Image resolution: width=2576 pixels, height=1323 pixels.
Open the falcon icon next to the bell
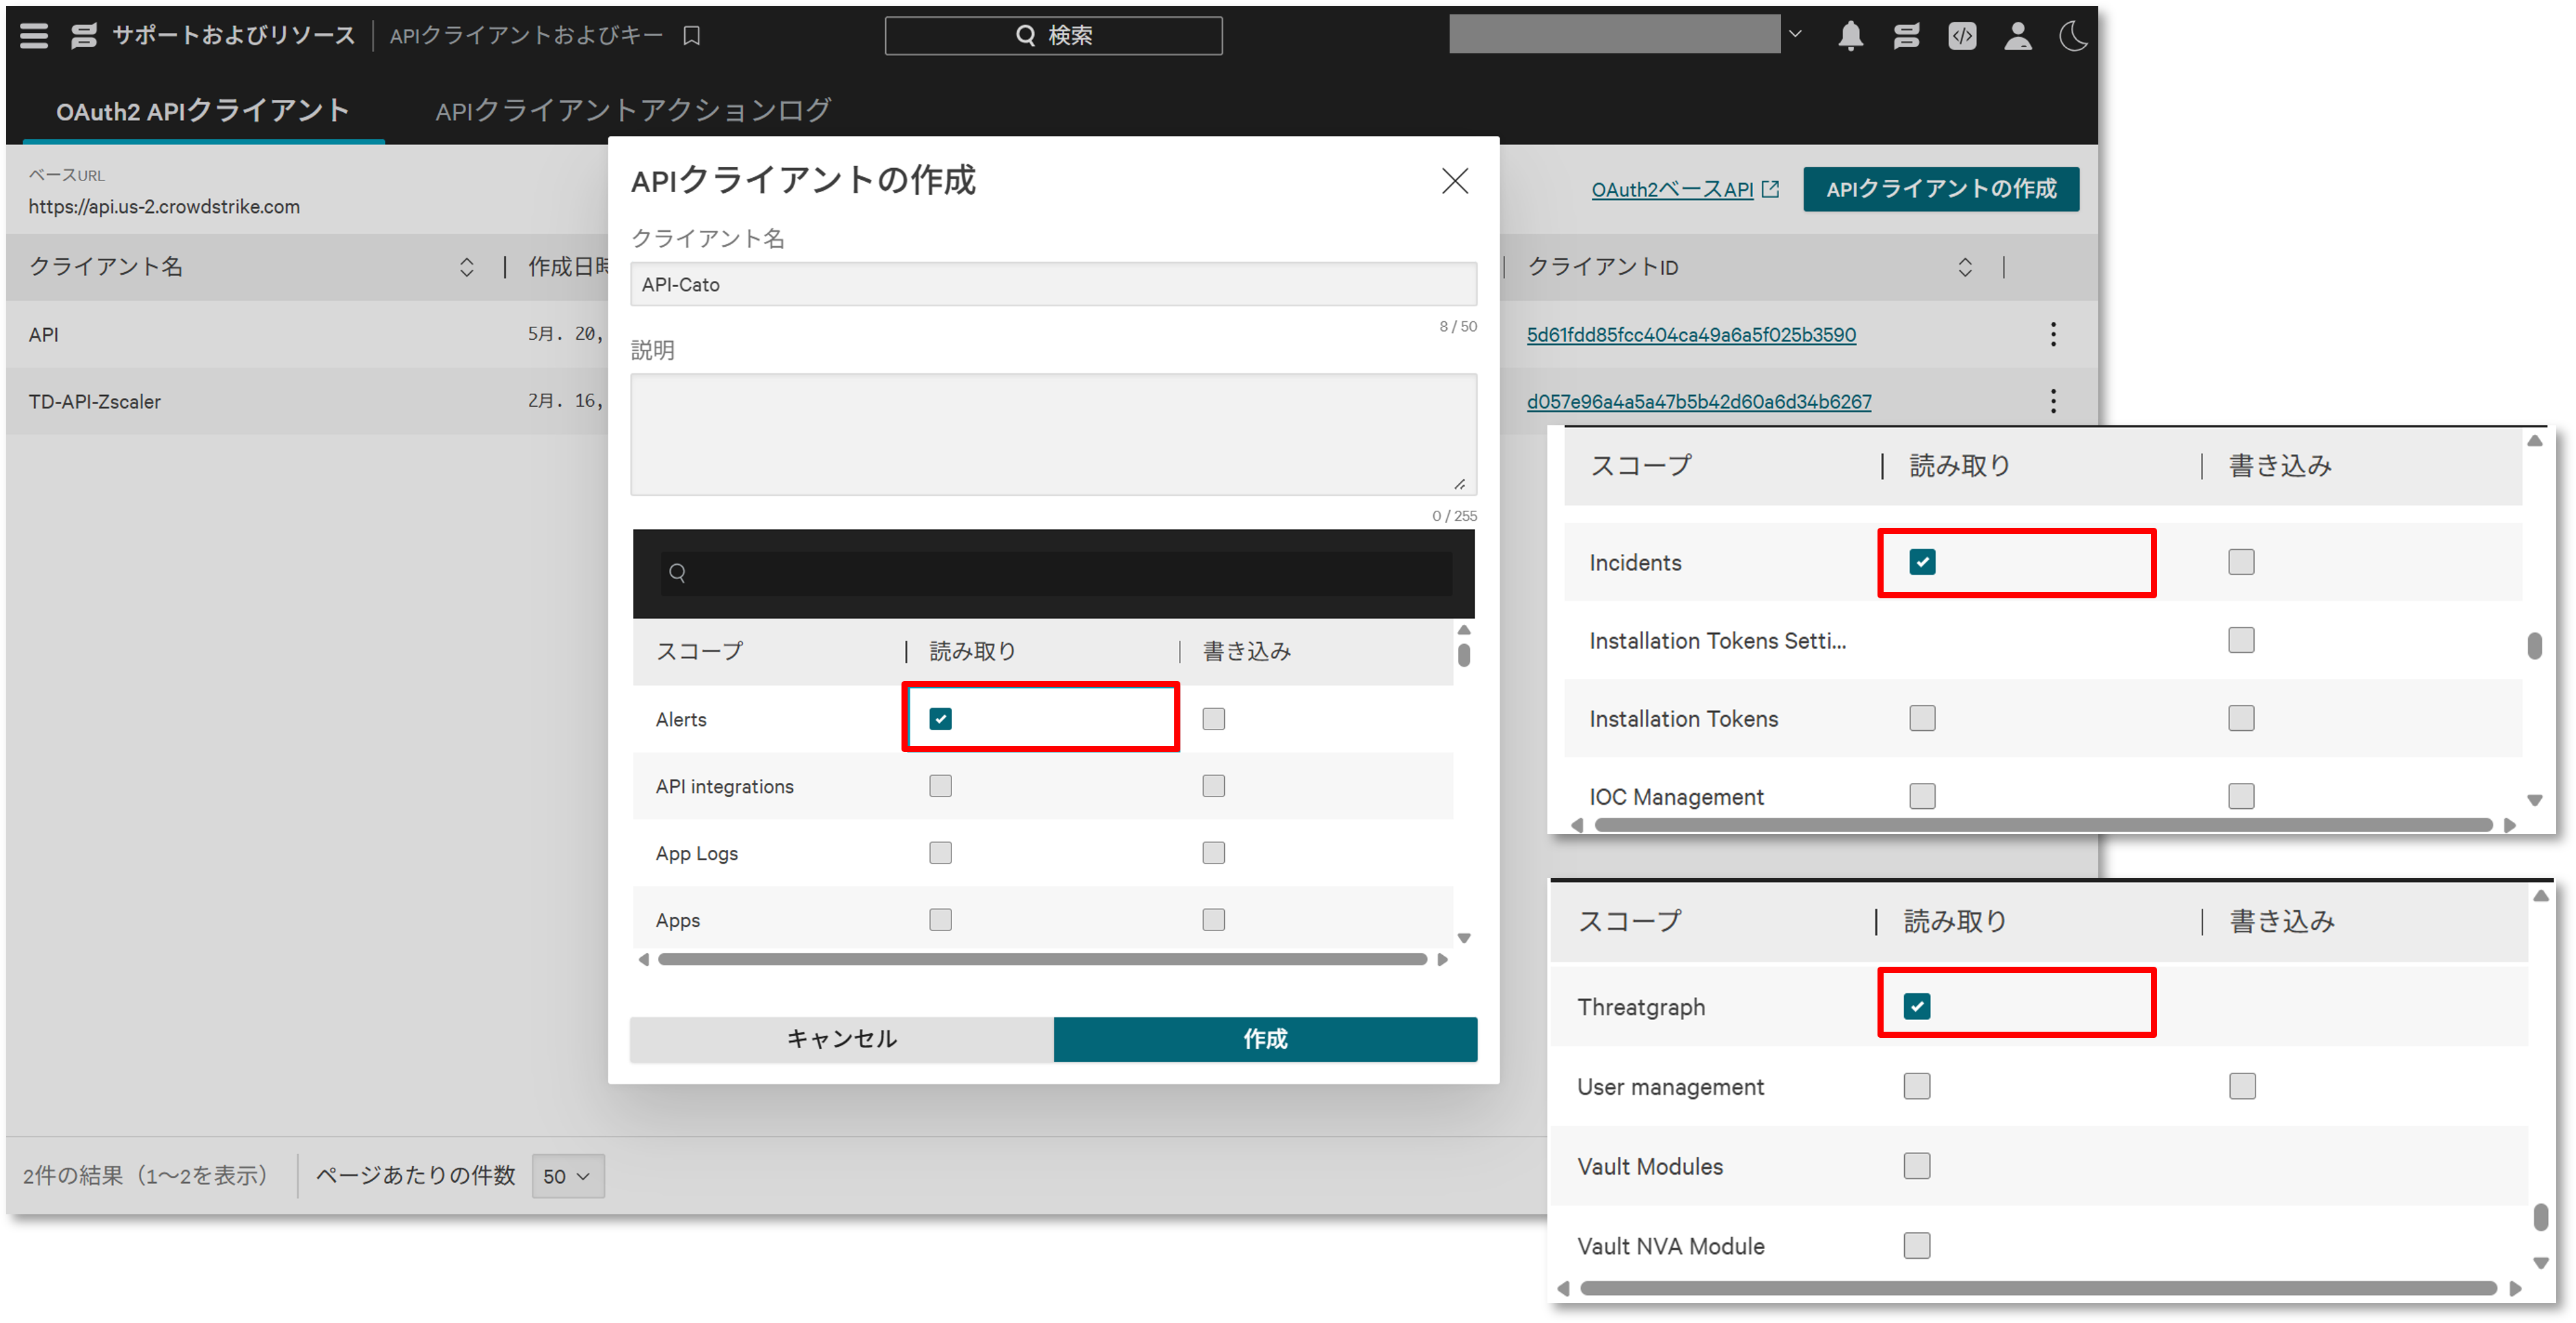1906,36
